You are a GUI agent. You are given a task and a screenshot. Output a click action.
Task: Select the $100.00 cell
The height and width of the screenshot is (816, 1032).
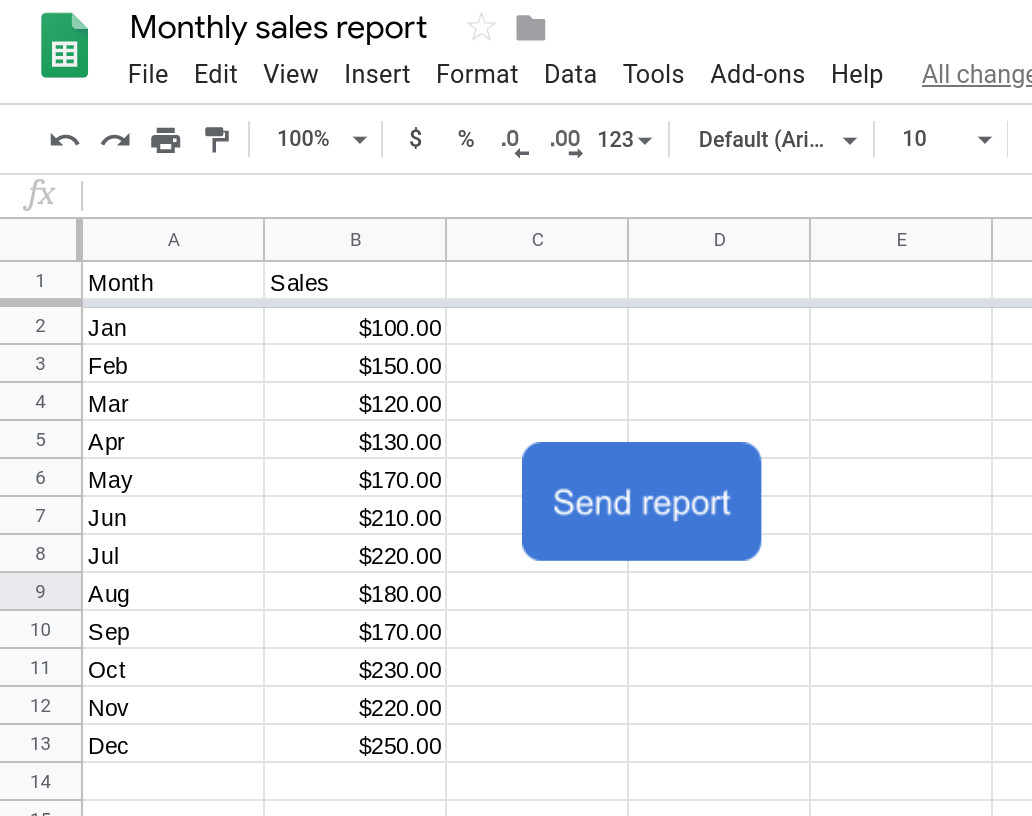355,326
